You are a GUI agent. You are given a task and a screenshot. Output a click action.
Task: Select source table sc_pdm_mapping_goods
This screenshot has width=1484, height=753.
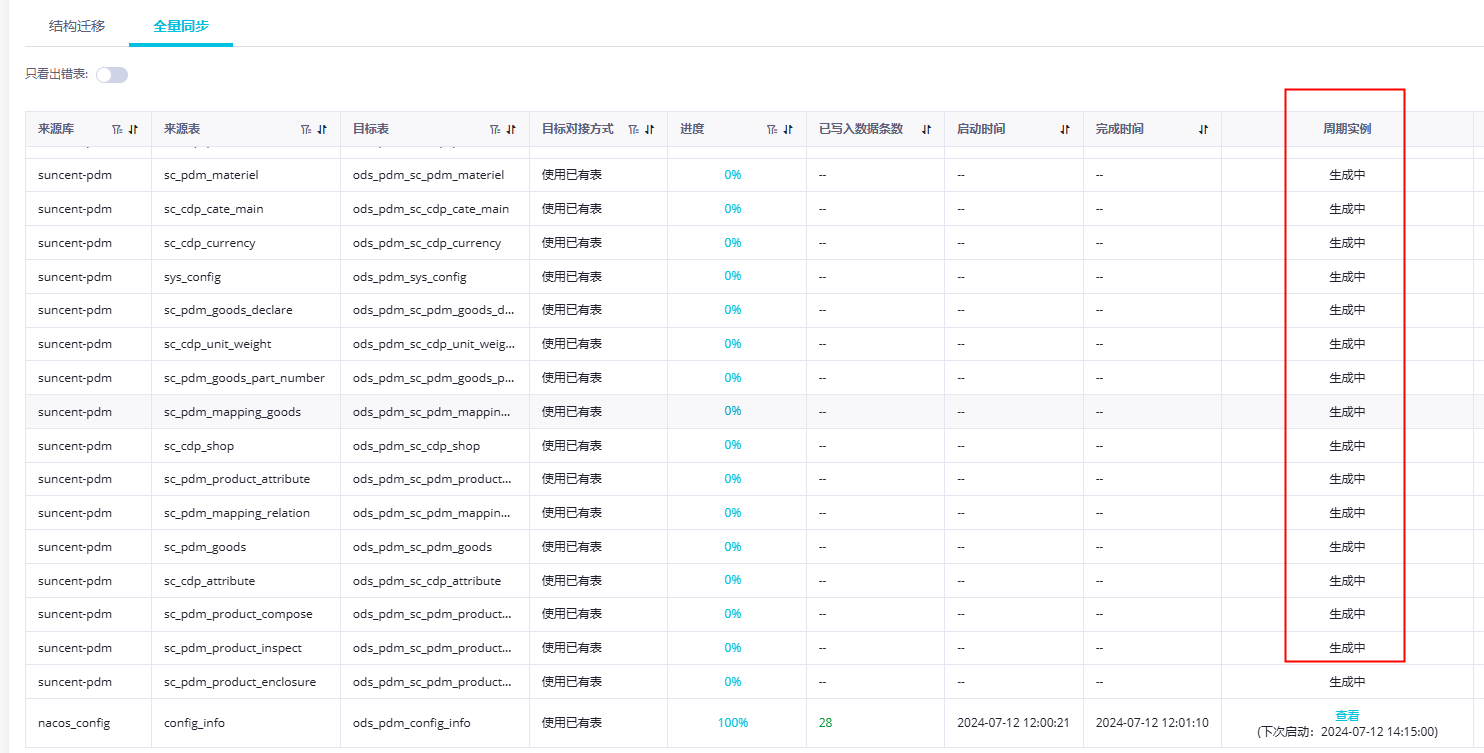tap(233, 412)
